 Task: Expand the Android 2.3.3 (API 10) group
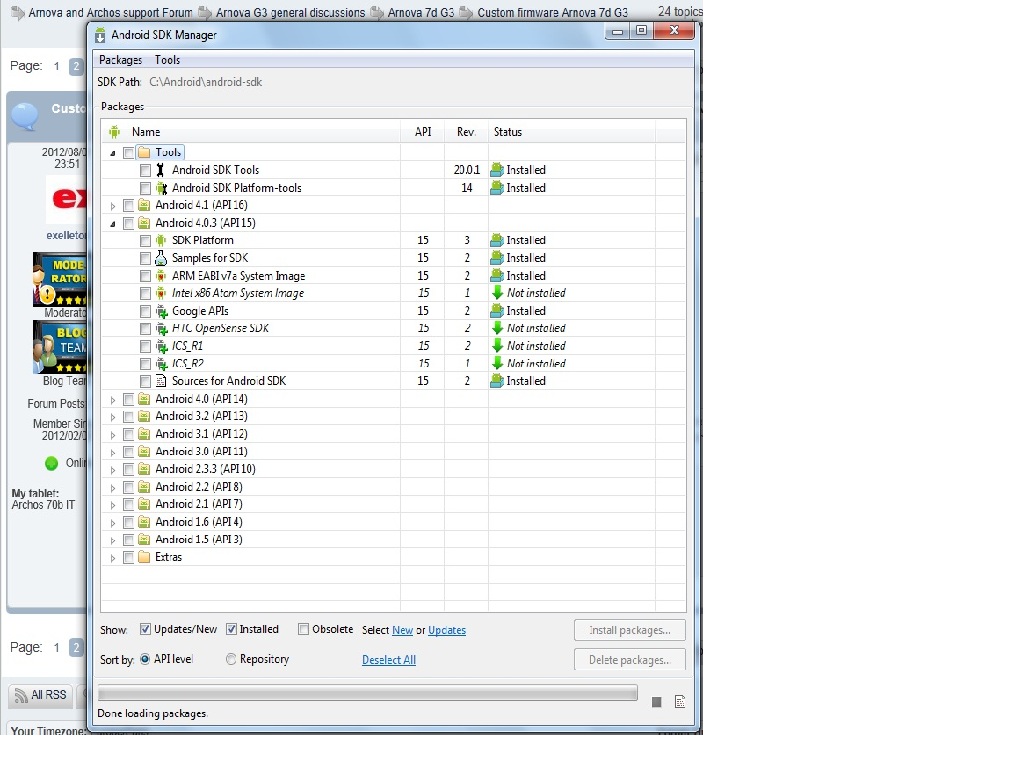point(113,470)
